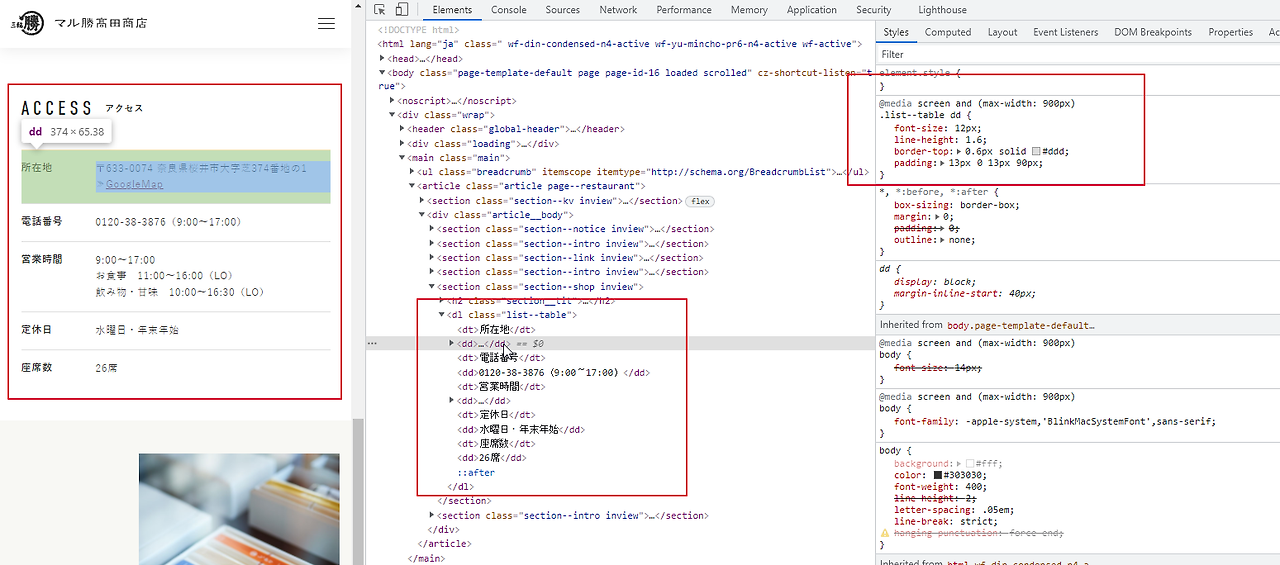The image size is (1280, 565).
Task: Select the Styles sidebar tab
Action: click(x=896, y=32)
